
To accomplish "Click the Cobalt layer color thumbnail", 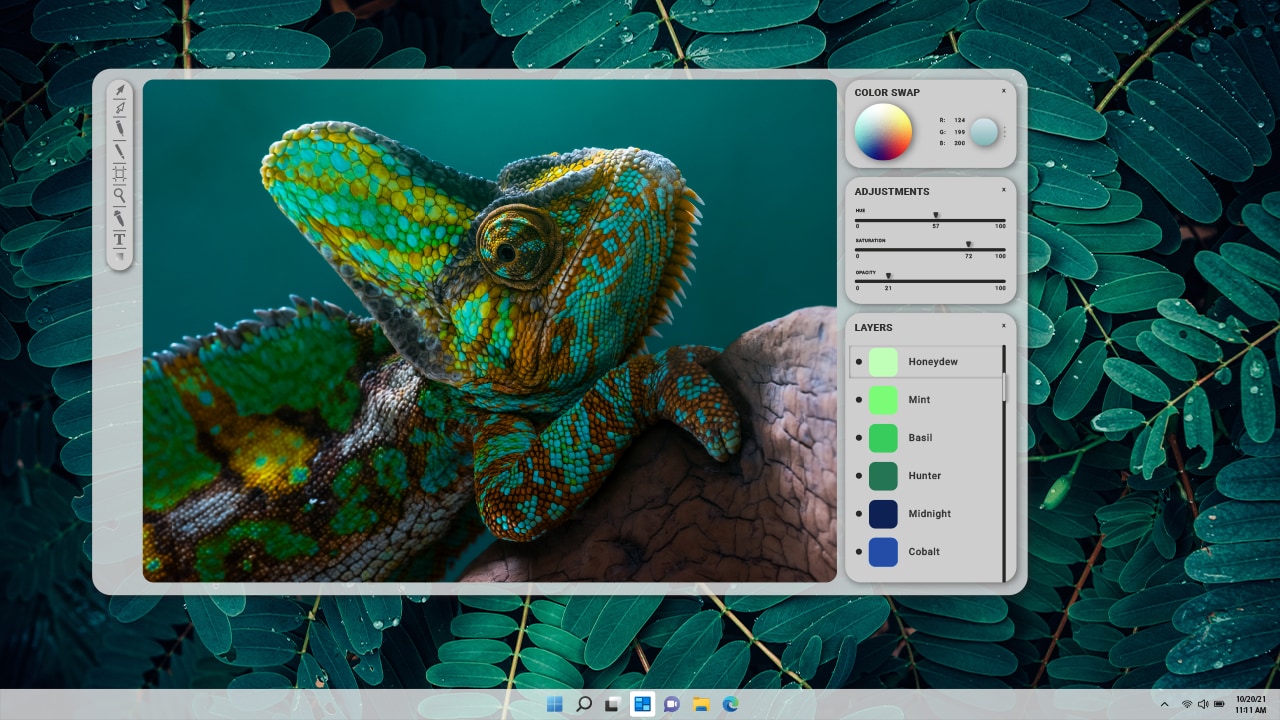I will click(883, 552).
